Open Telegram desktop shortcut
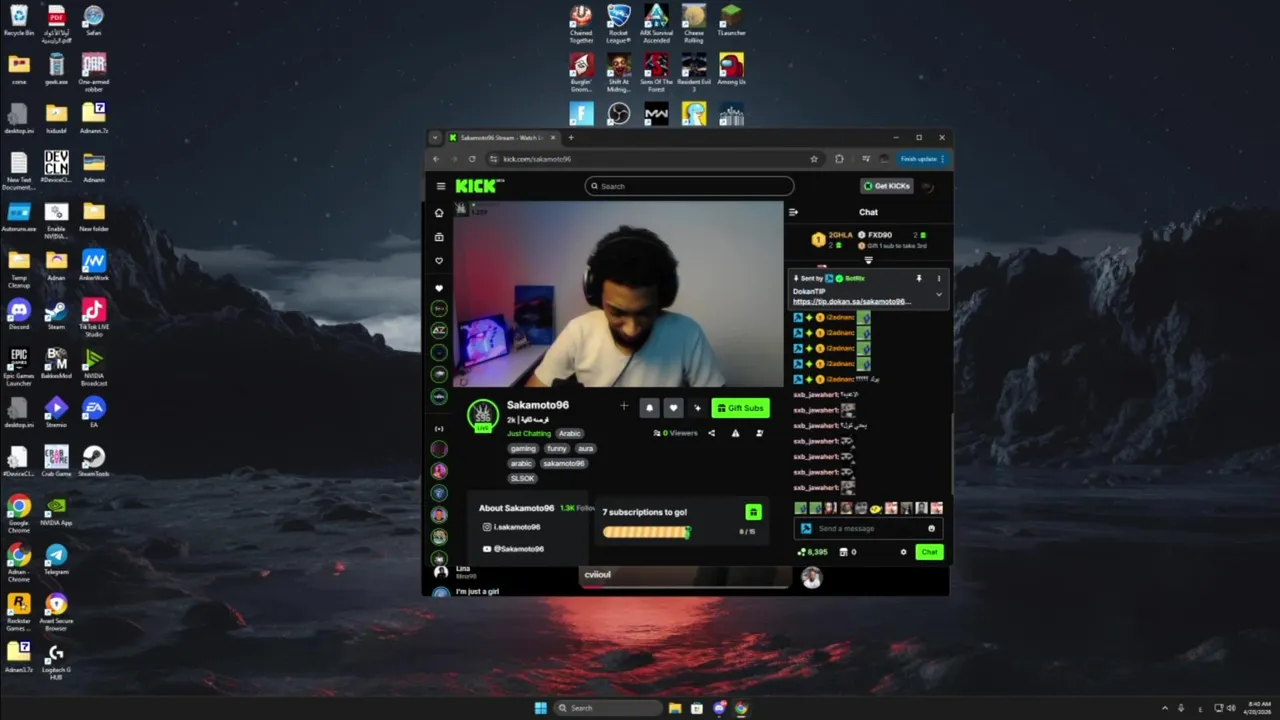 point(56,560)
